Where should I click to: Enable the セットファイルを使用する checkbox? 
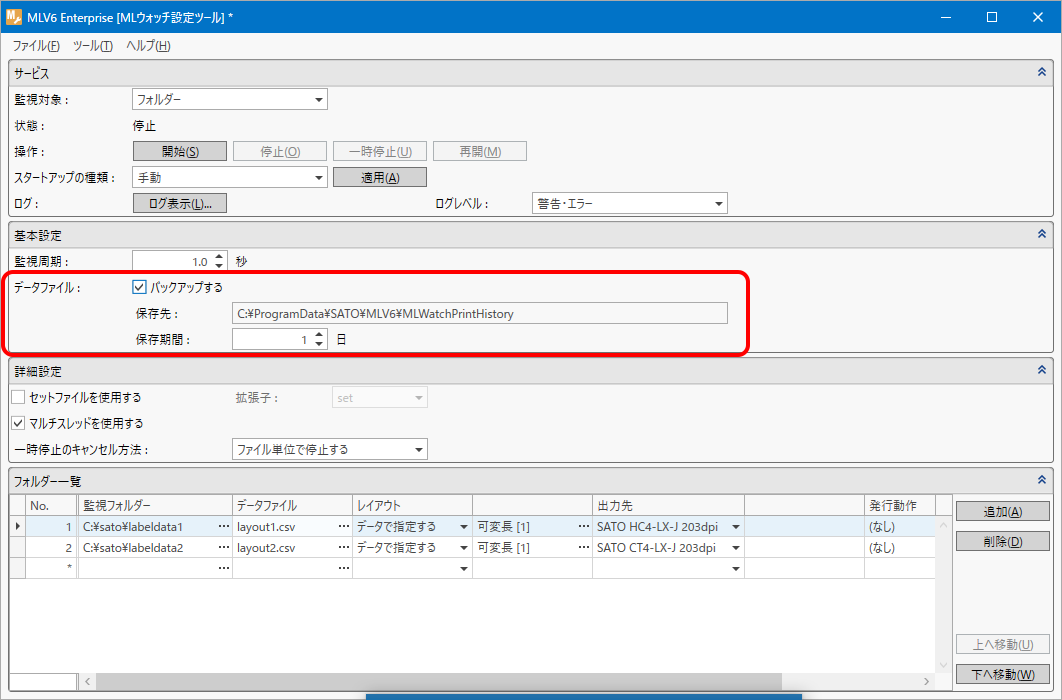(x=18, y=397)
